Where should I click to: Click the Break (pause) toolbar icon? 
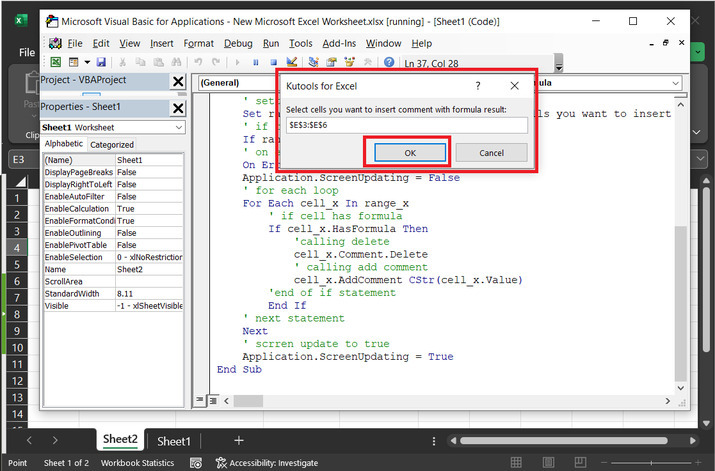256,62
